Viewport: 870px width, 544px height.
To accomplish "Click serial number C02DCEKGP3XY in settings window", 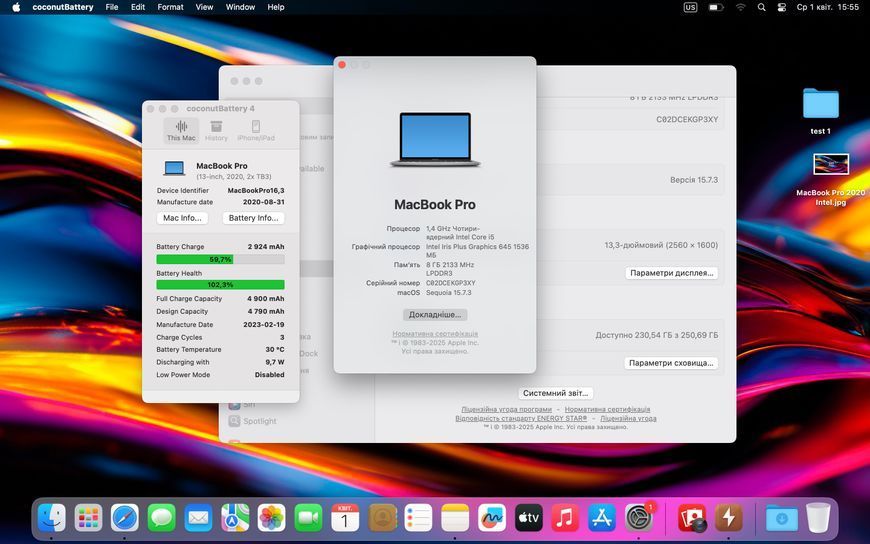I will [687, 119].
